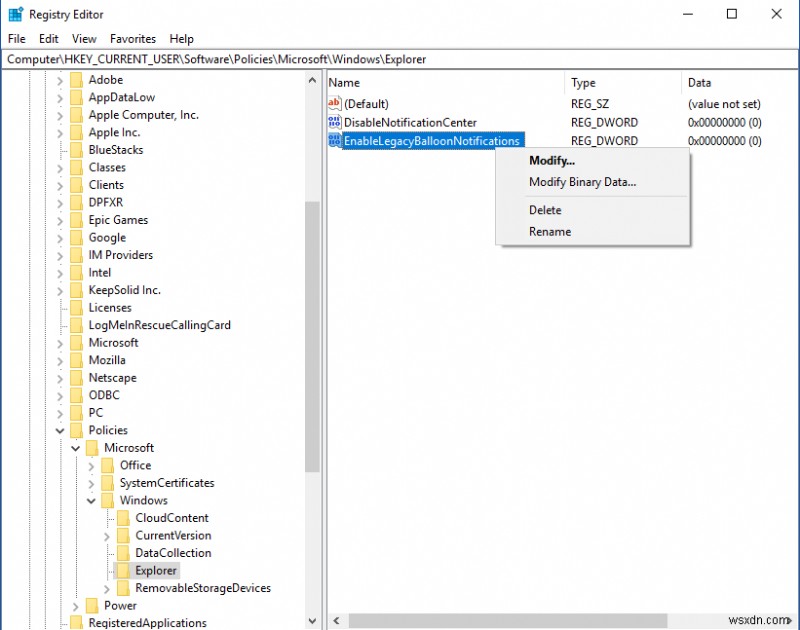
Task: Click the REG_DWORD icon beside EnableLegacyBalloonNotifications
Action: [x=334, y=141]
